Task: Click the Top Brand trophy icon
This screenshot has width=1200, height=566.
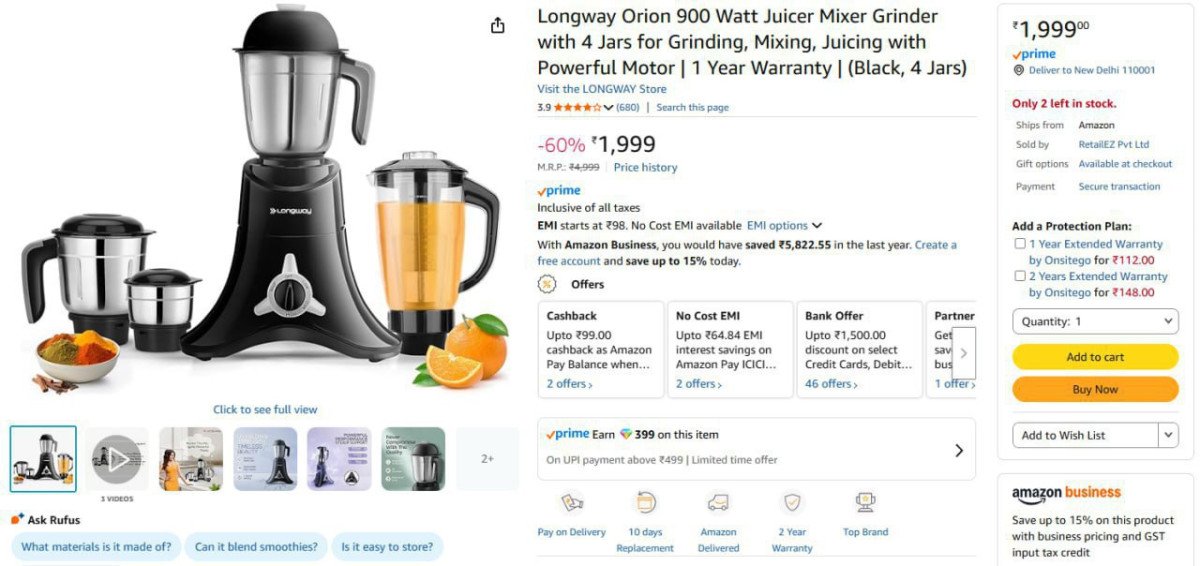Action: coord(865,502)
